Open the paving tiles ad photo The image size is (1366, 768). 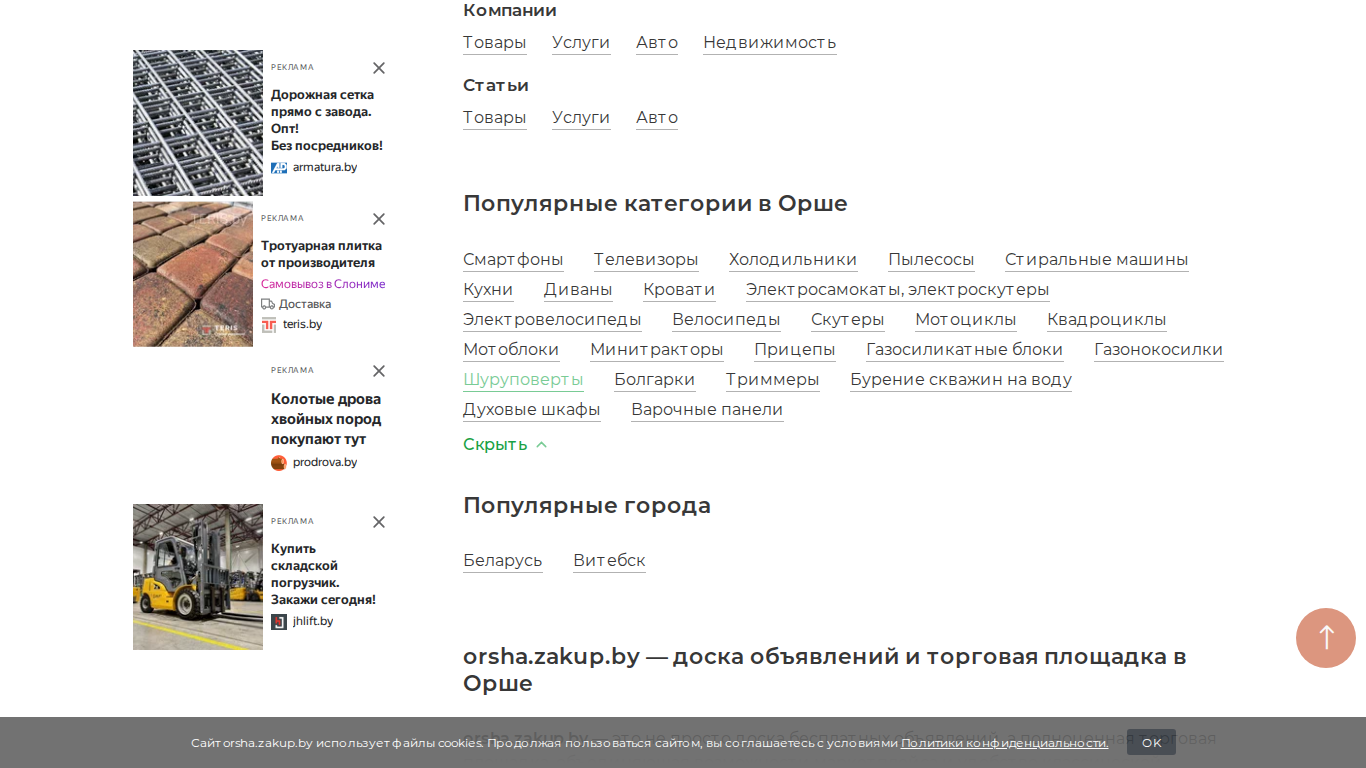193,274
